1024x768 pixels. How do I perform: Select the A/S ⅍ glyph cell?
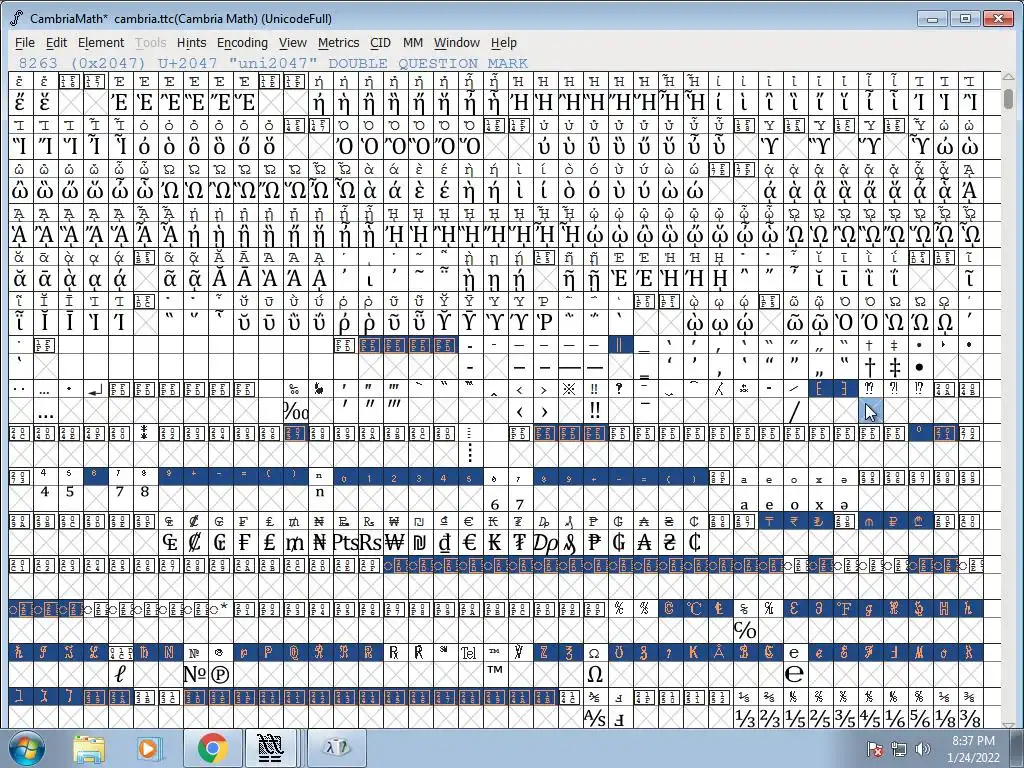[594, 718]
